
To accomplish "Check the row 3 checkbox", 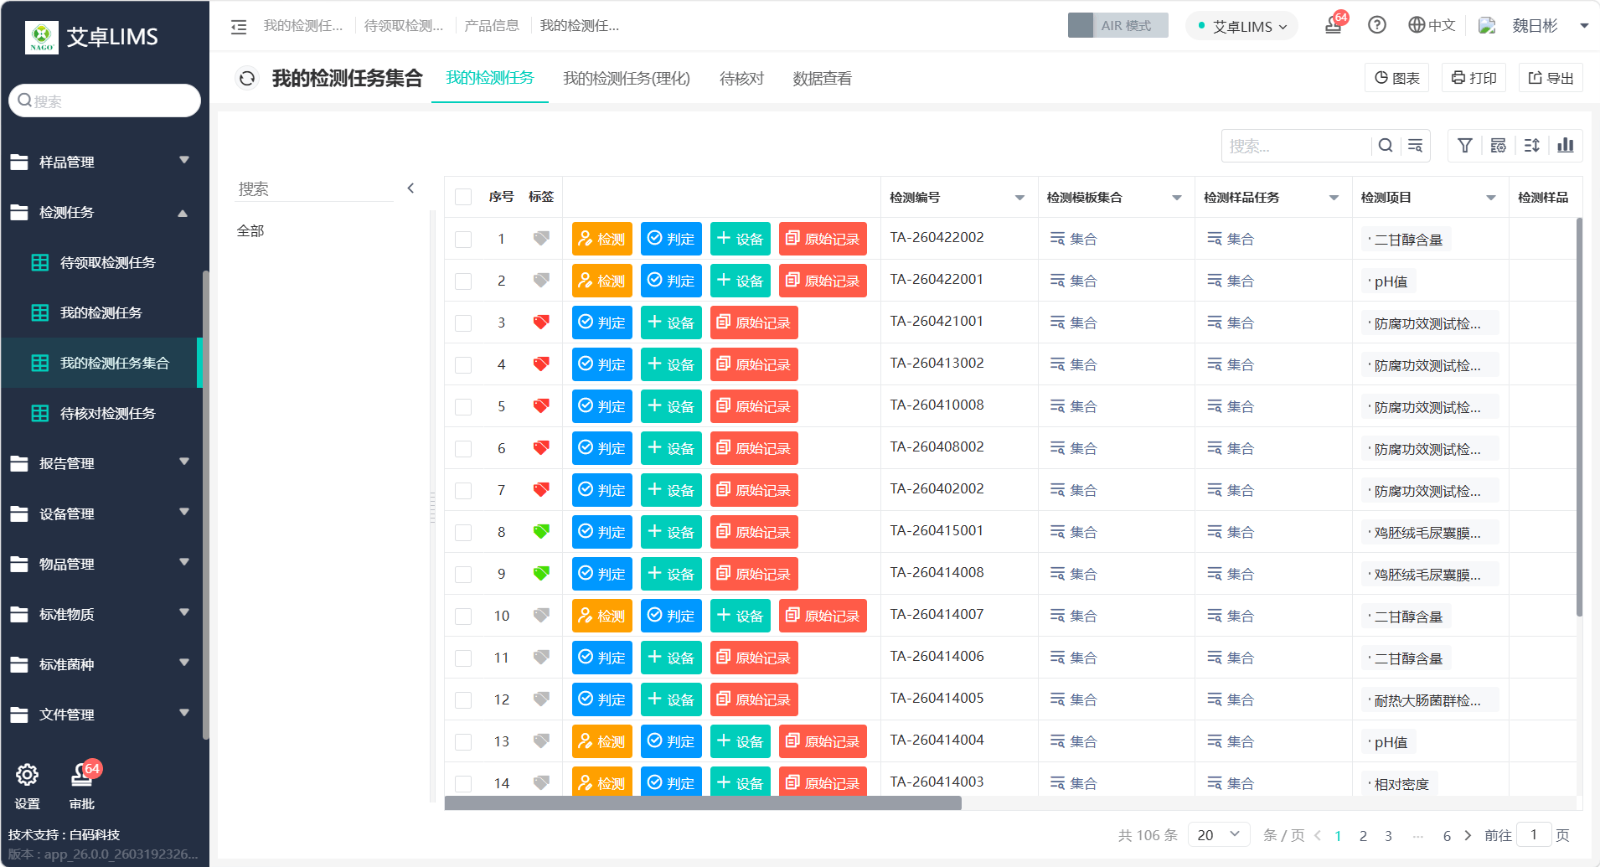I will click(463, 323).
